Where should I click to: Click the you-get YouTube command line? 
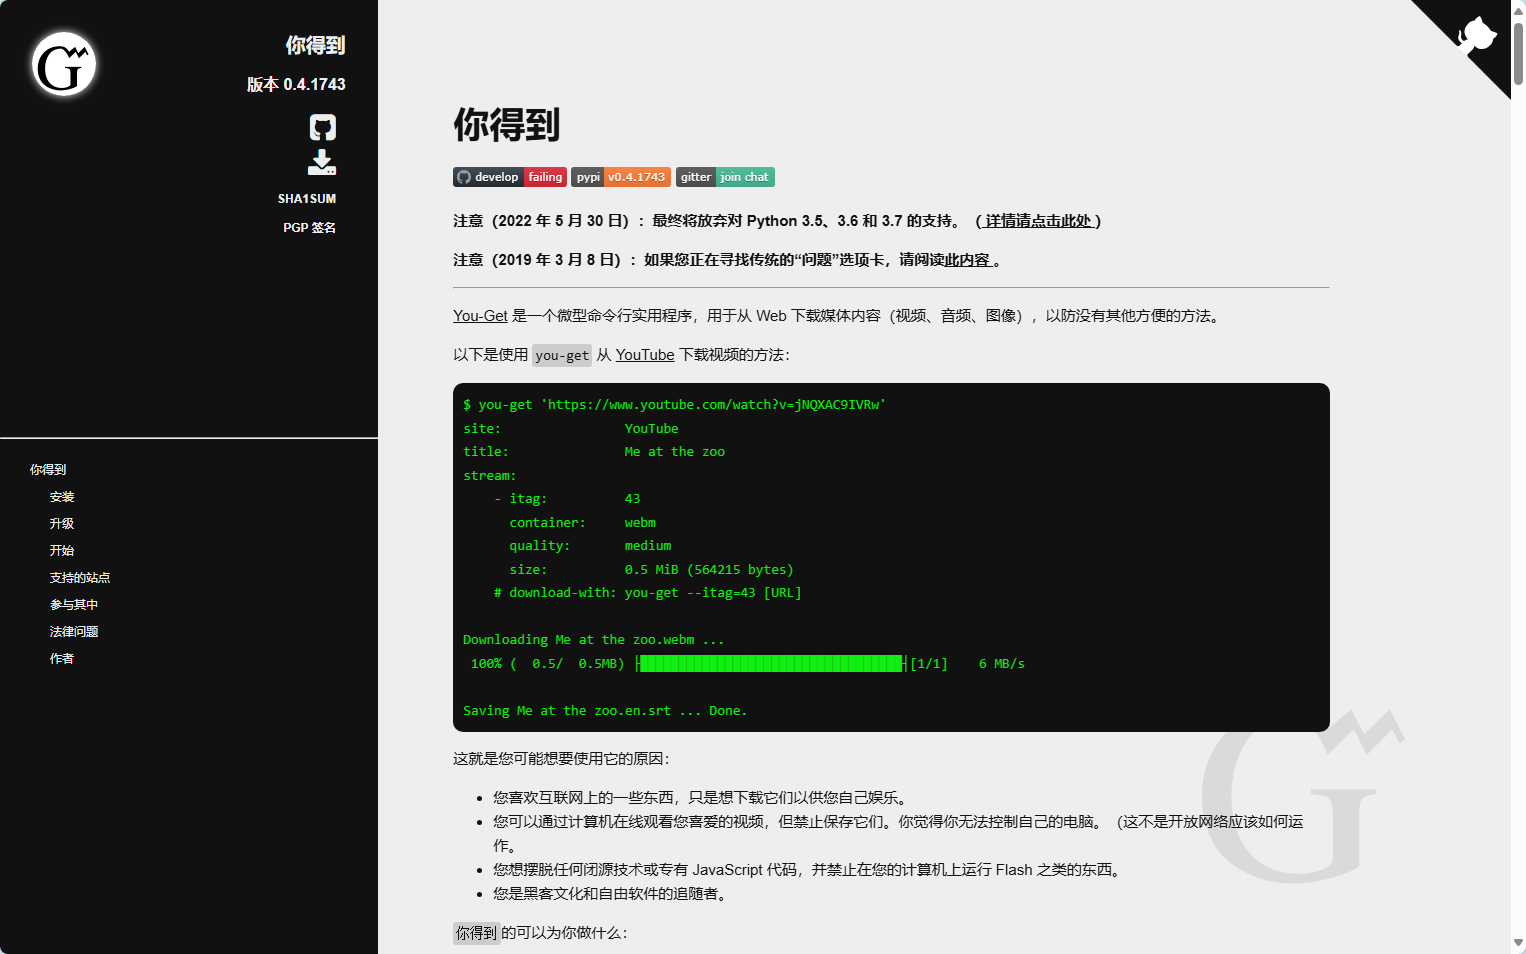[674, 405]
